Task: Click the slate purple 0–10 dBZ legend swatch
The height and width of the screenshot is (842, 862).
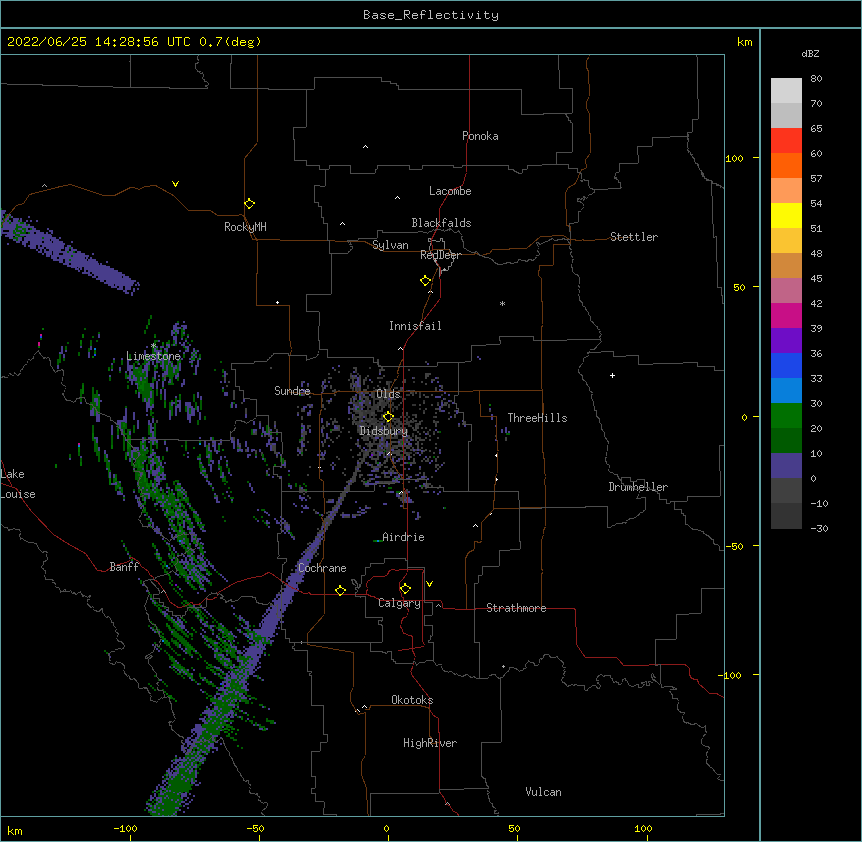Action: click(786, 466)
